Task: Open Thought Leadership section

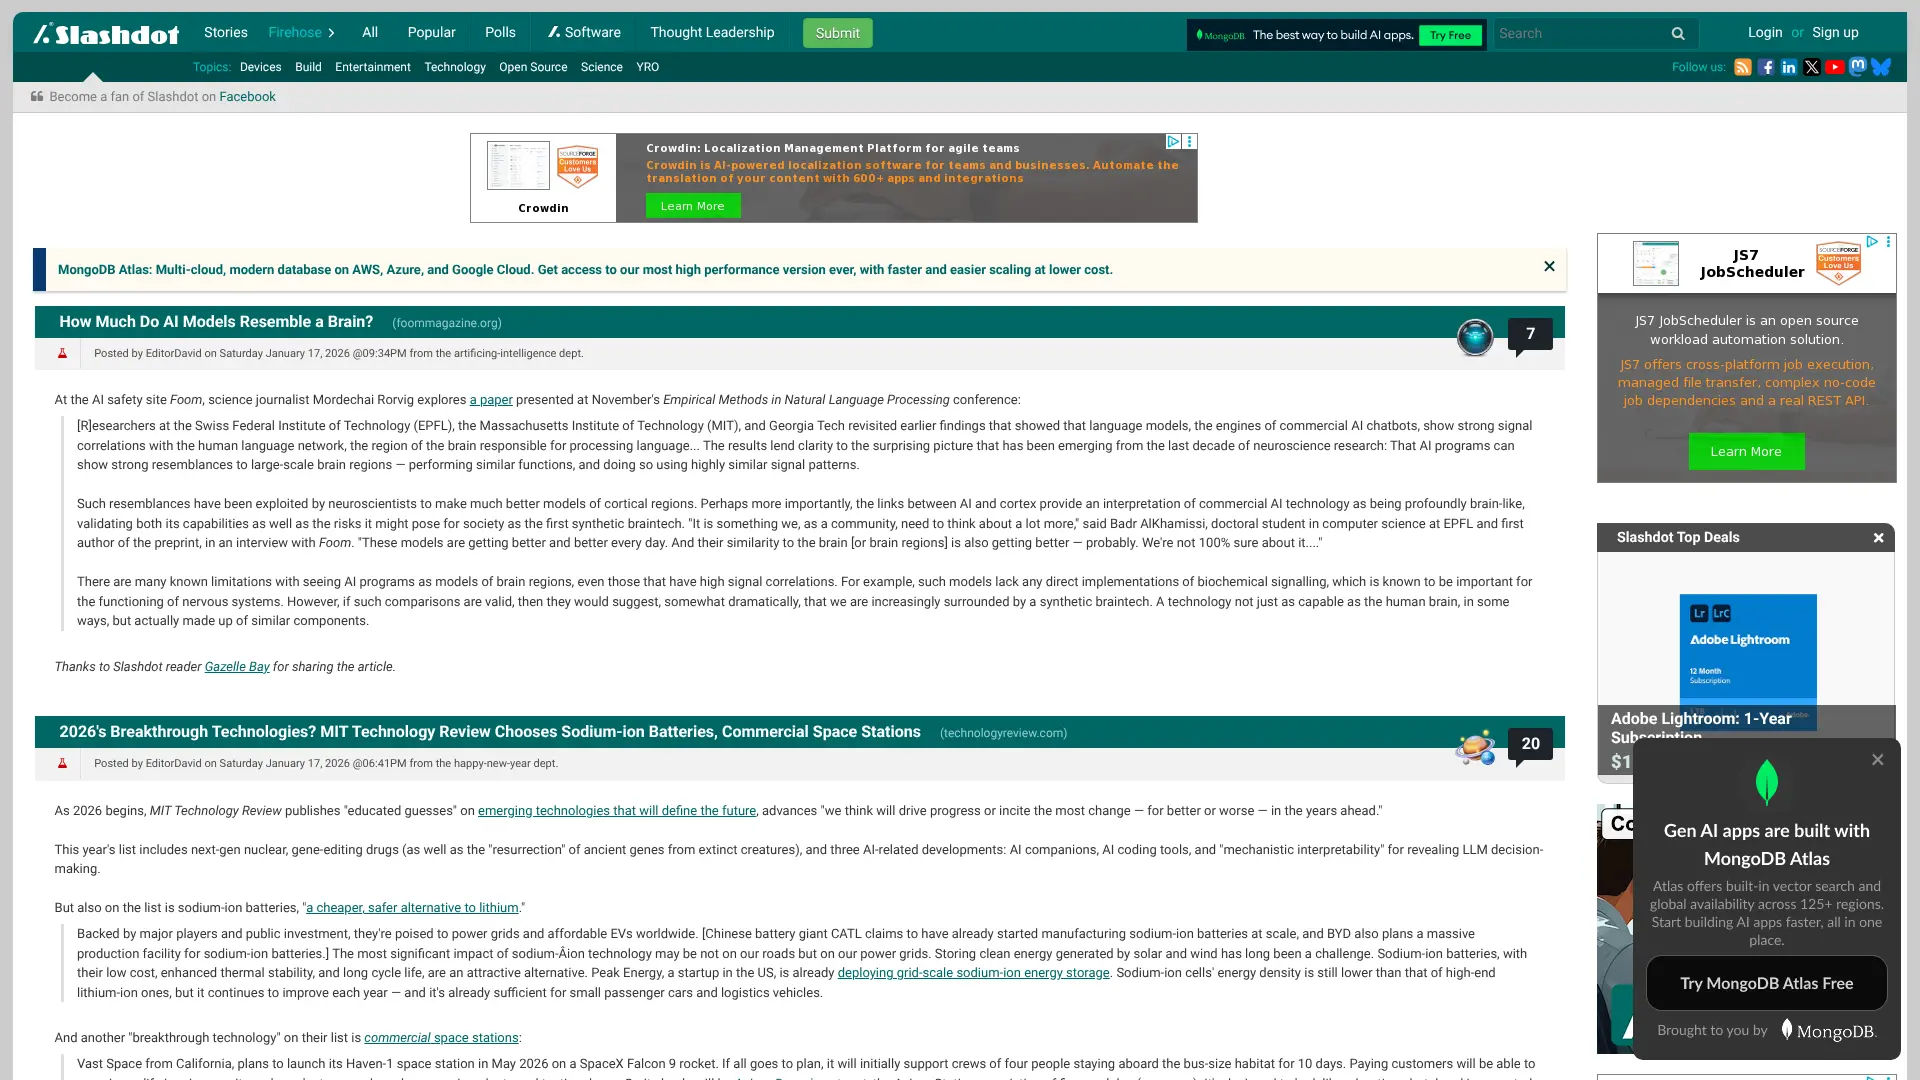Action: [x=712, y=33]
